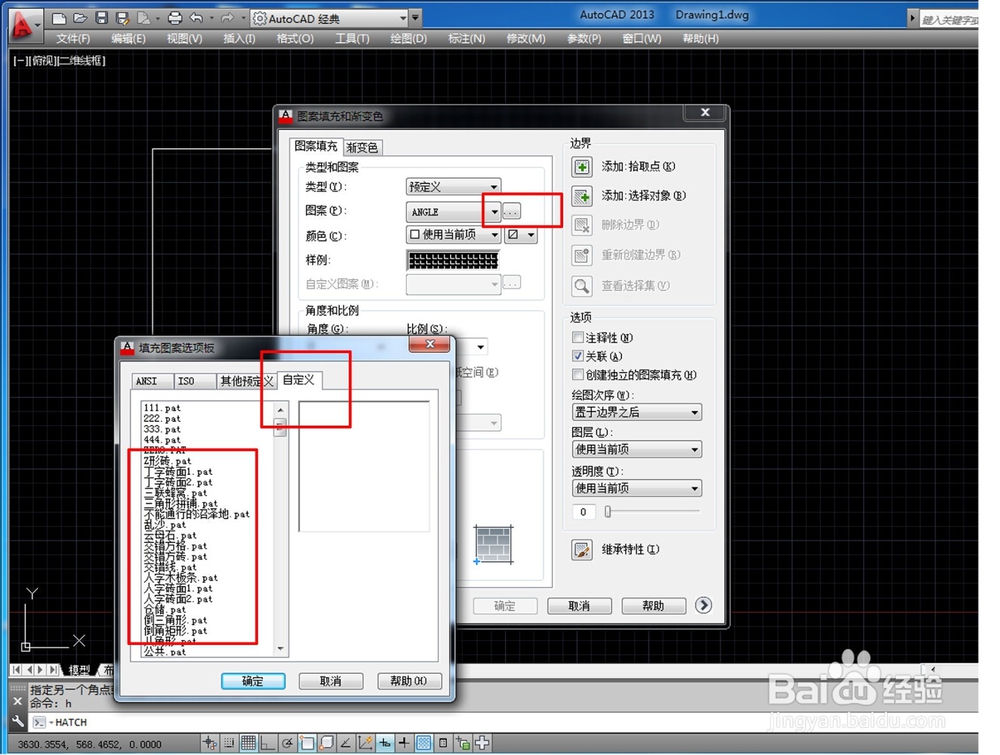Image resolution: width=1000 pixels, height=755 pixels.
Task: Click the New drawing icon in quick access toolbar
Action: pos(59,18)
